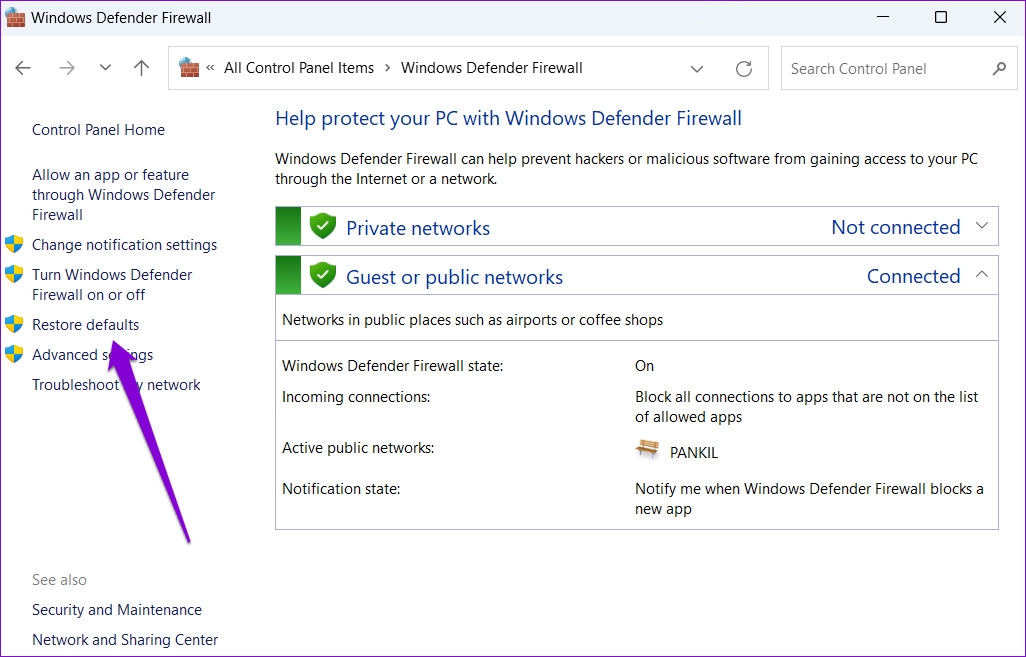Image resolution: width=1026 pixels, height=657 pixels.
Task: Click green shield icon for Private networks
Action: pos(323,226)
